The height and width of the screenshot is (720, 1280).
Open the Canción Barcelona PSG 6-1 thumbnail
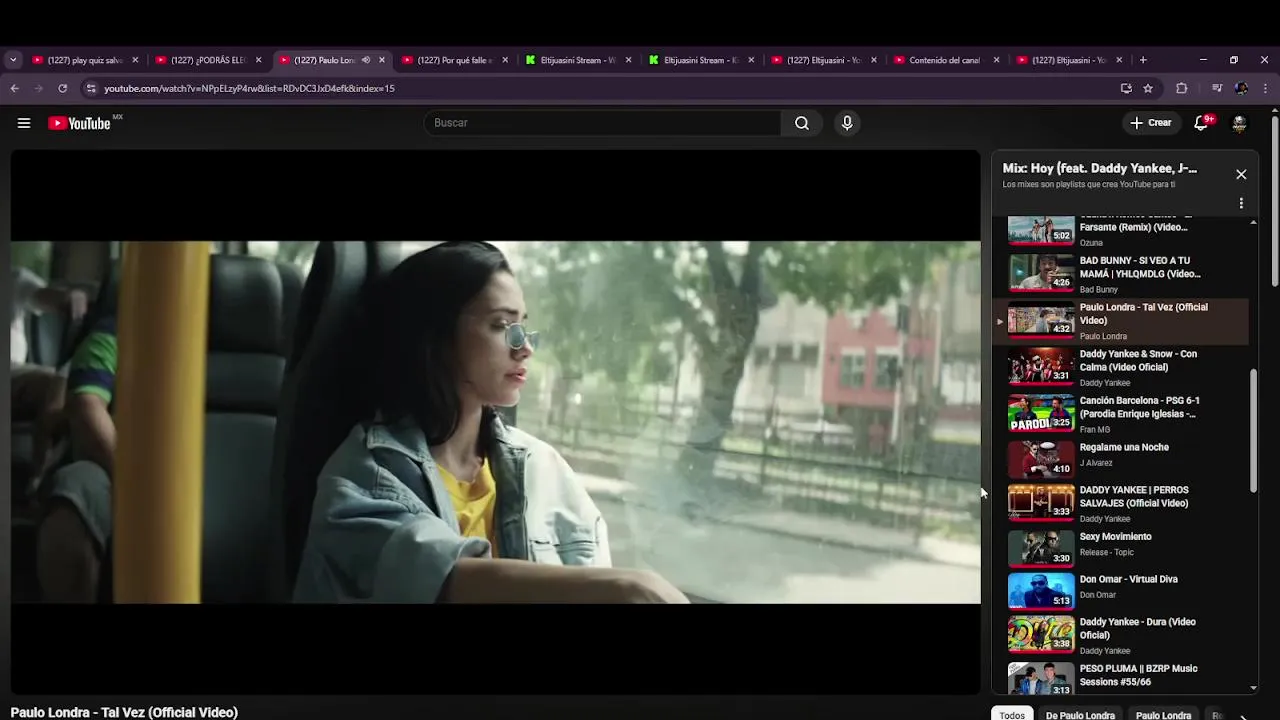point(1041,412)
